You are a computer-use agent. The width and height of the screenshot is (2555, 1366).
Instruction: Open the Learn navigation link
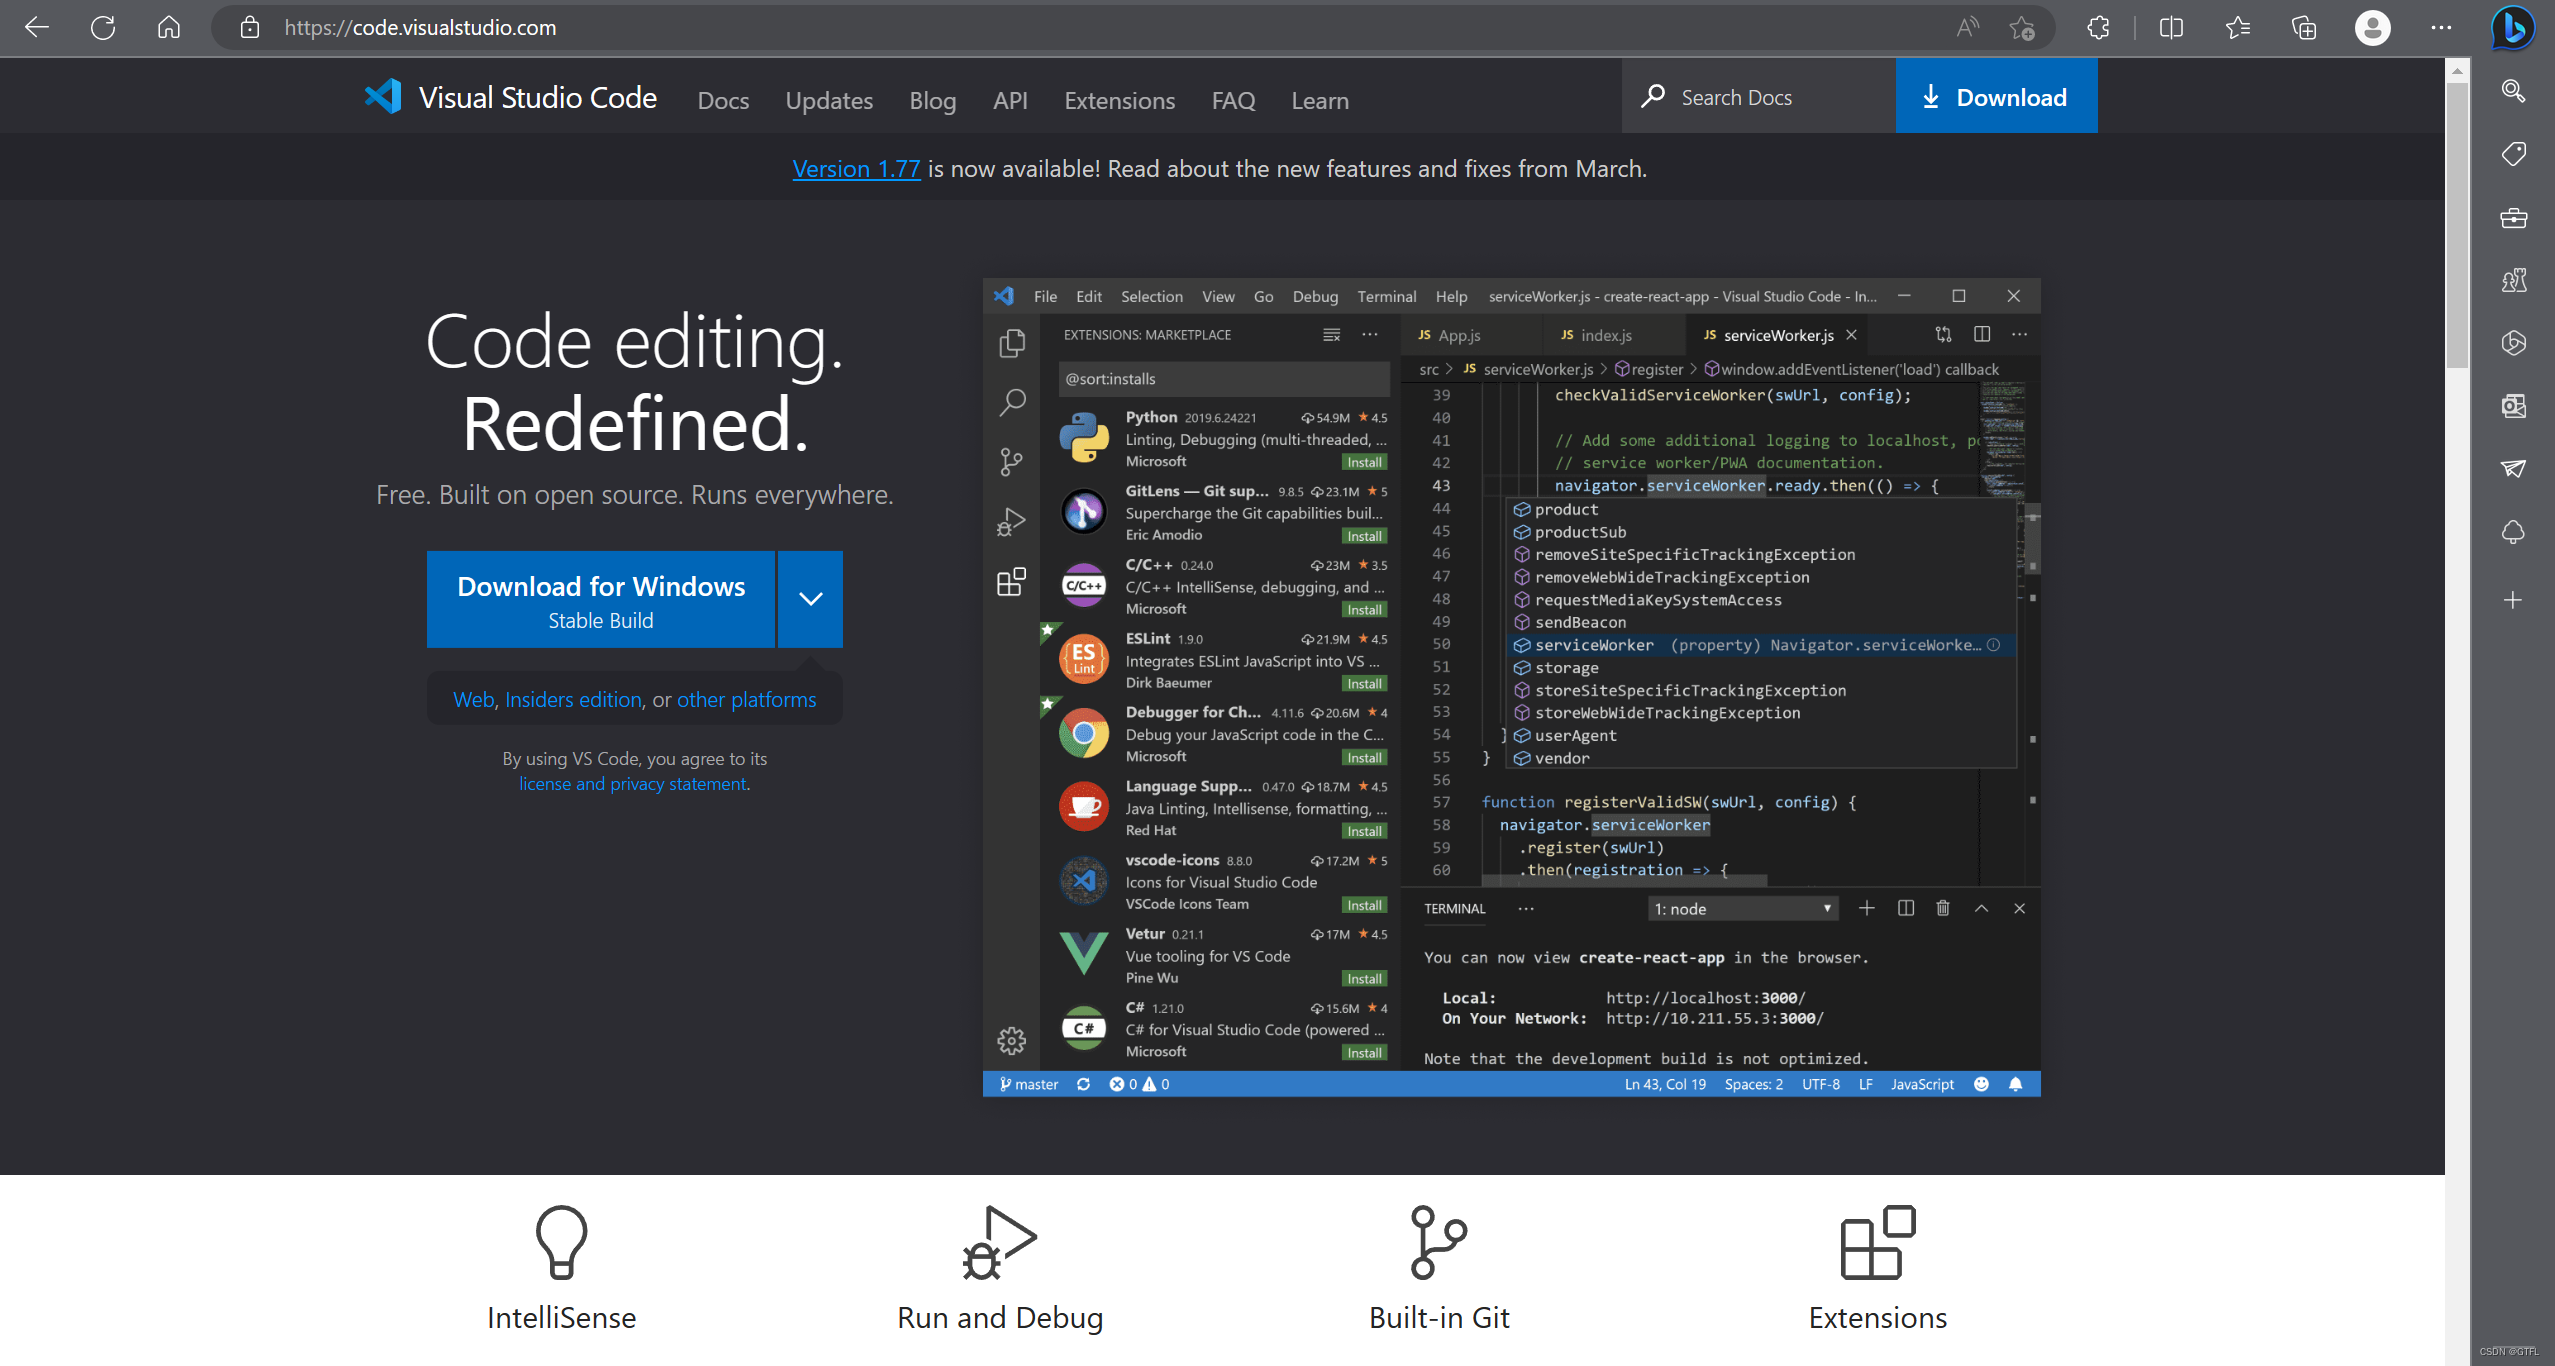1319,101
